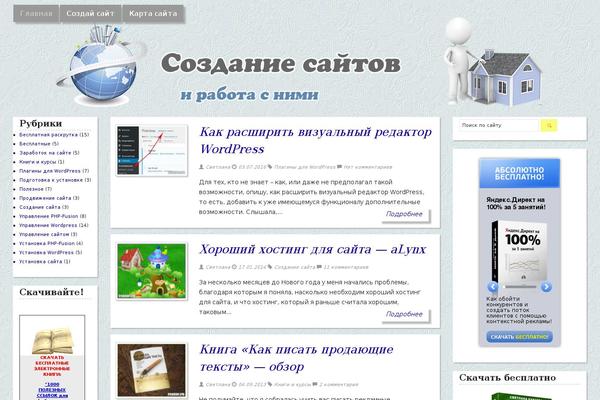Open the Карта сайта menu item
Screen dimensions: 600x400
[x=153, y=14]
